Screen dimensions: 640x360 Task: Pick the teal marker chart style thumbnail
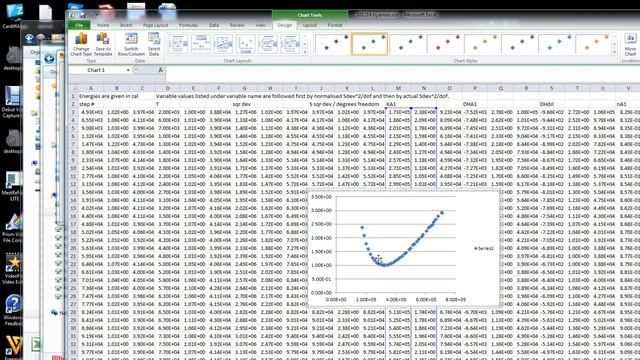pyautogui.click(x=556, y=44)
